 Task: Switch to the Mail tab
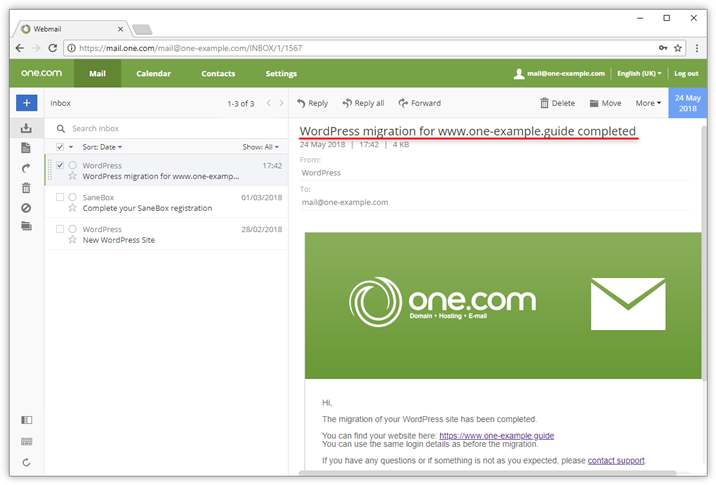97,74
